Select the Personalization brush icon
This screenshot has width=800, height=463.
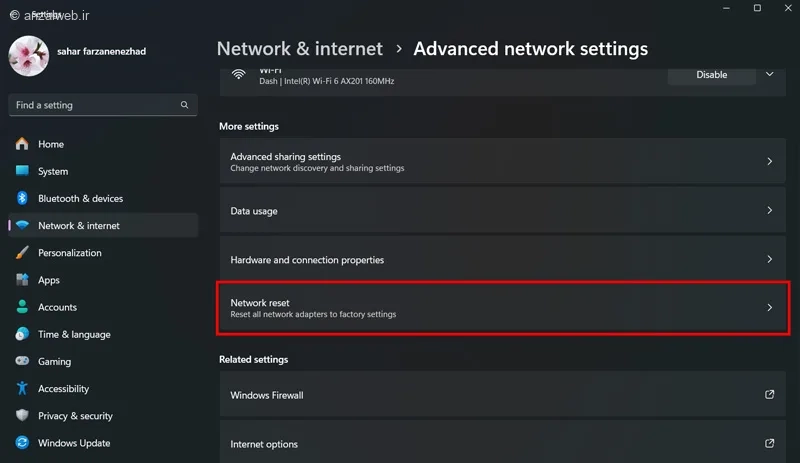[22, 253]
